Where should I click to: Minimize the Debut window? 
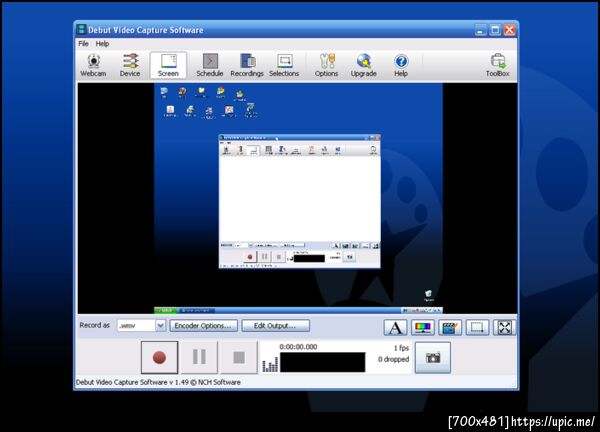[480, 30]
